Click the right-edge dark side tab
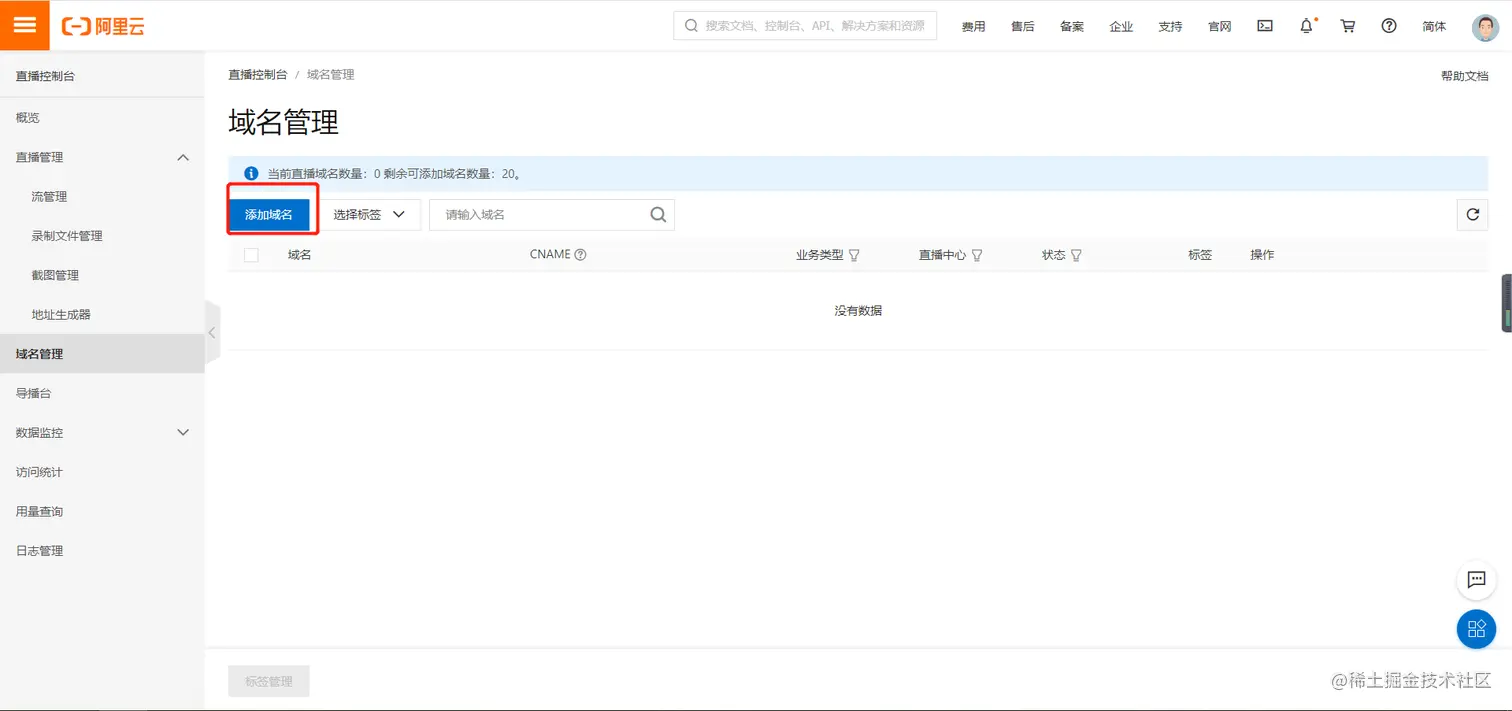 point(1507,304)
